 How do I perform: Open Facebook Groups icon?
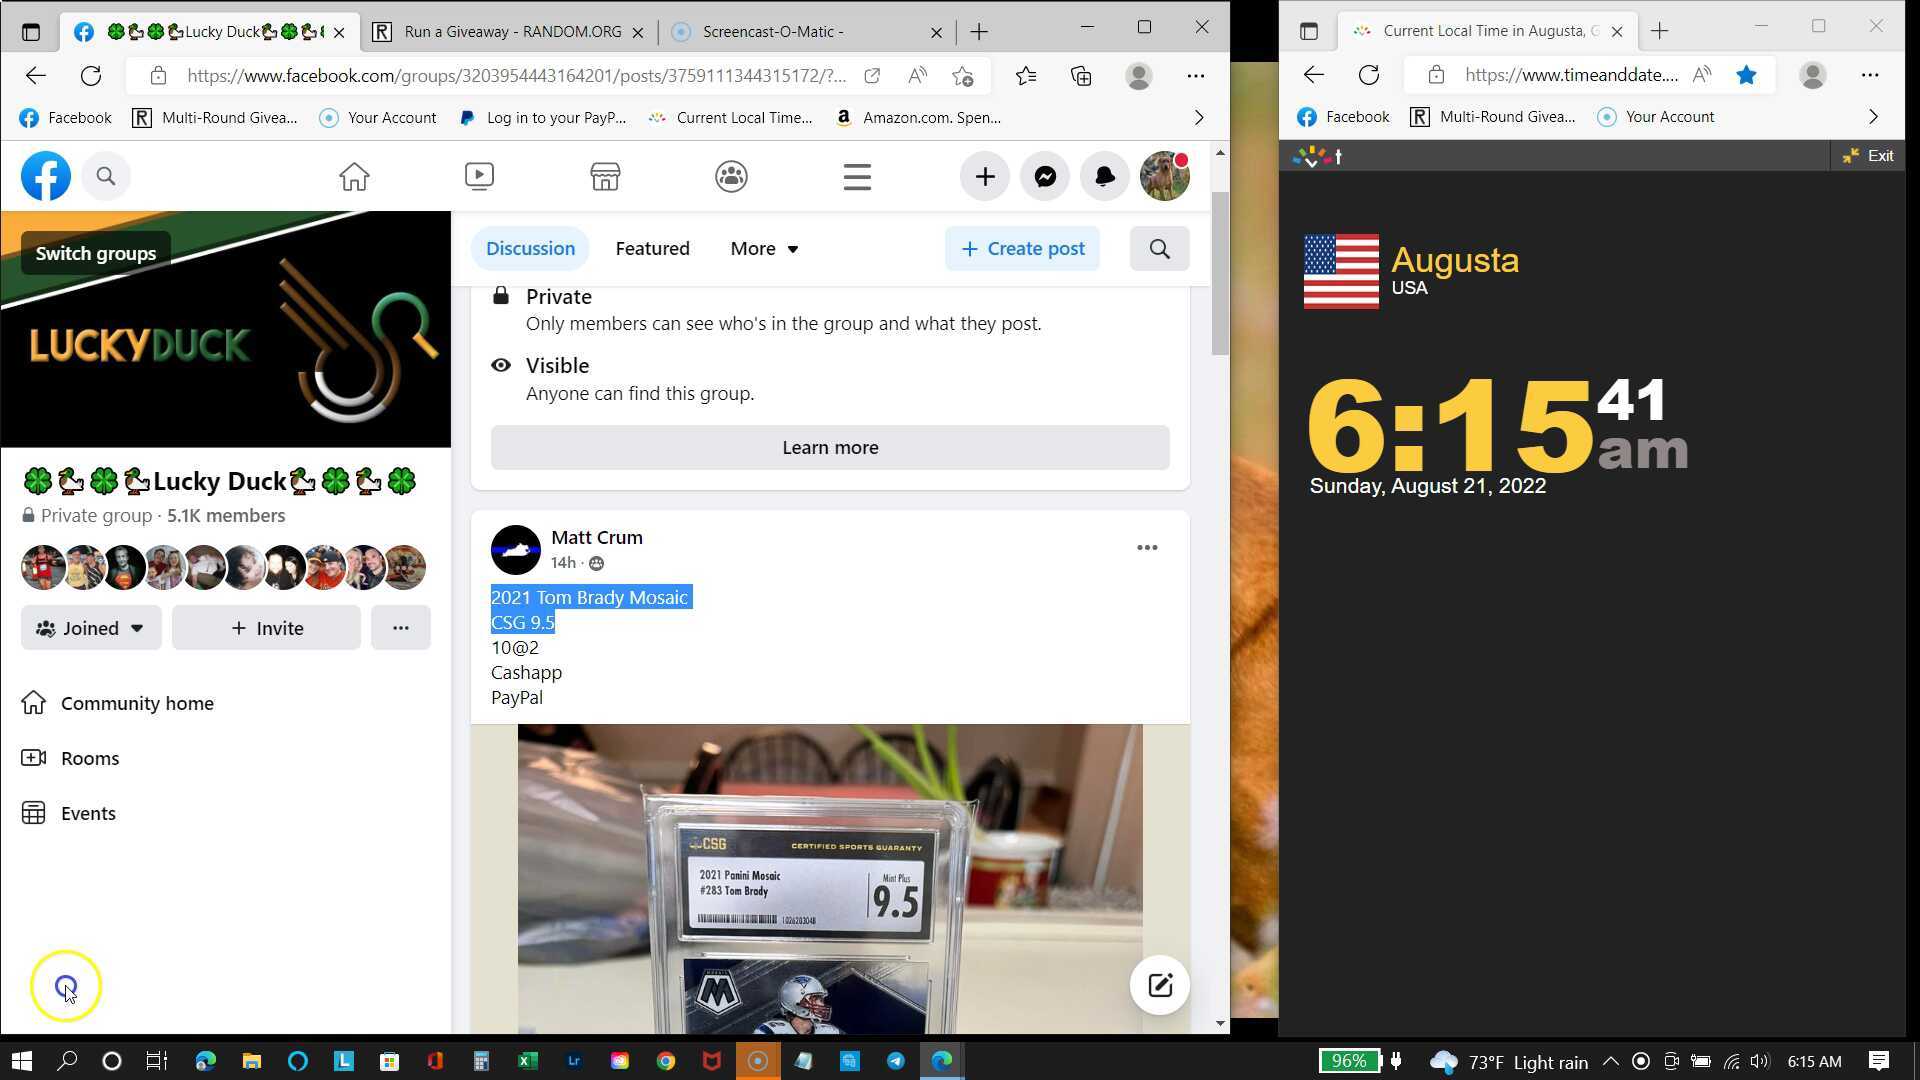coord(731,177)
